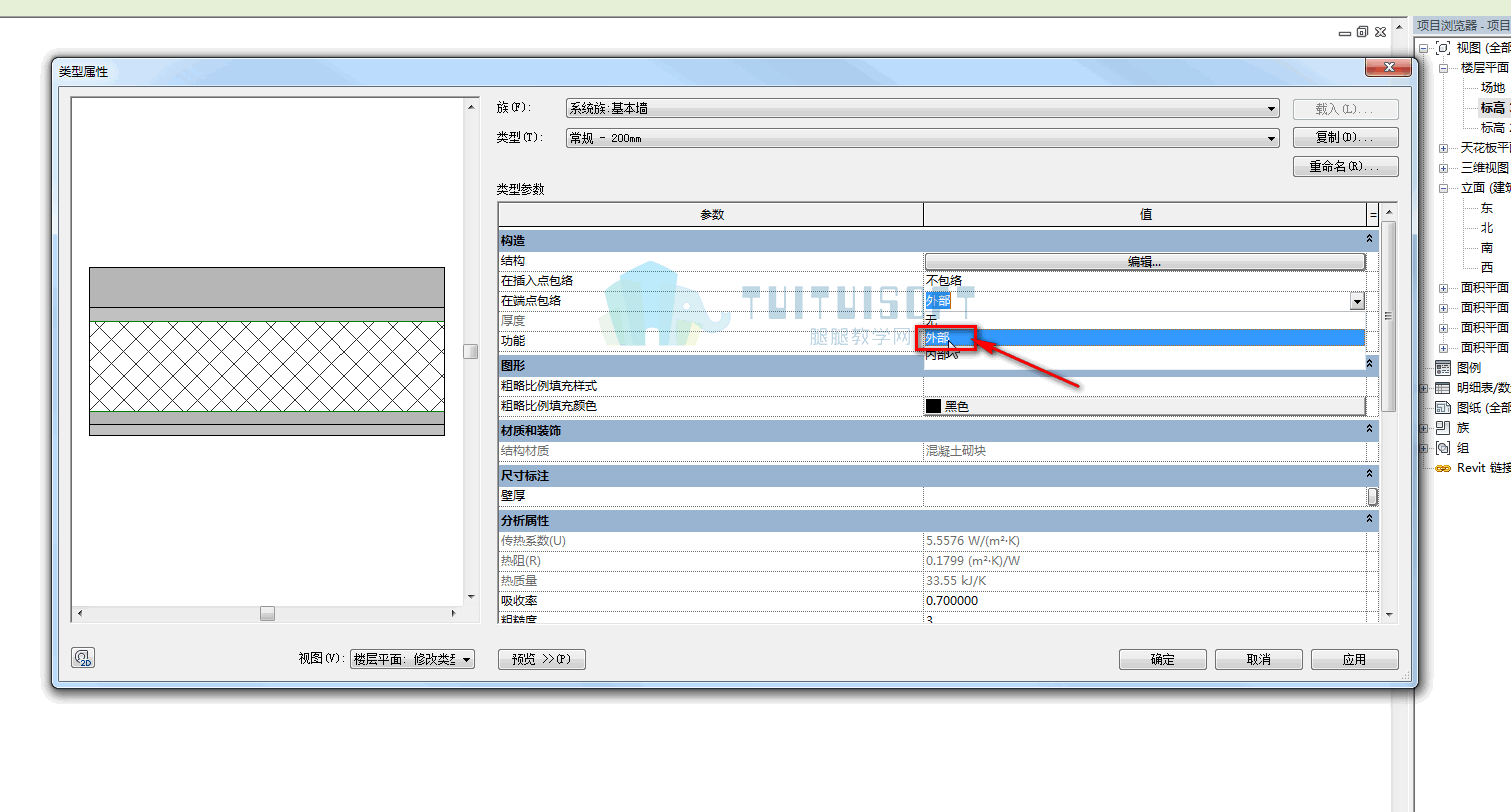Image resolution: width=1511 pixels, height=812 pixels.
Task: Click the 黑色 fill color swatch
Action: (933, 406)
